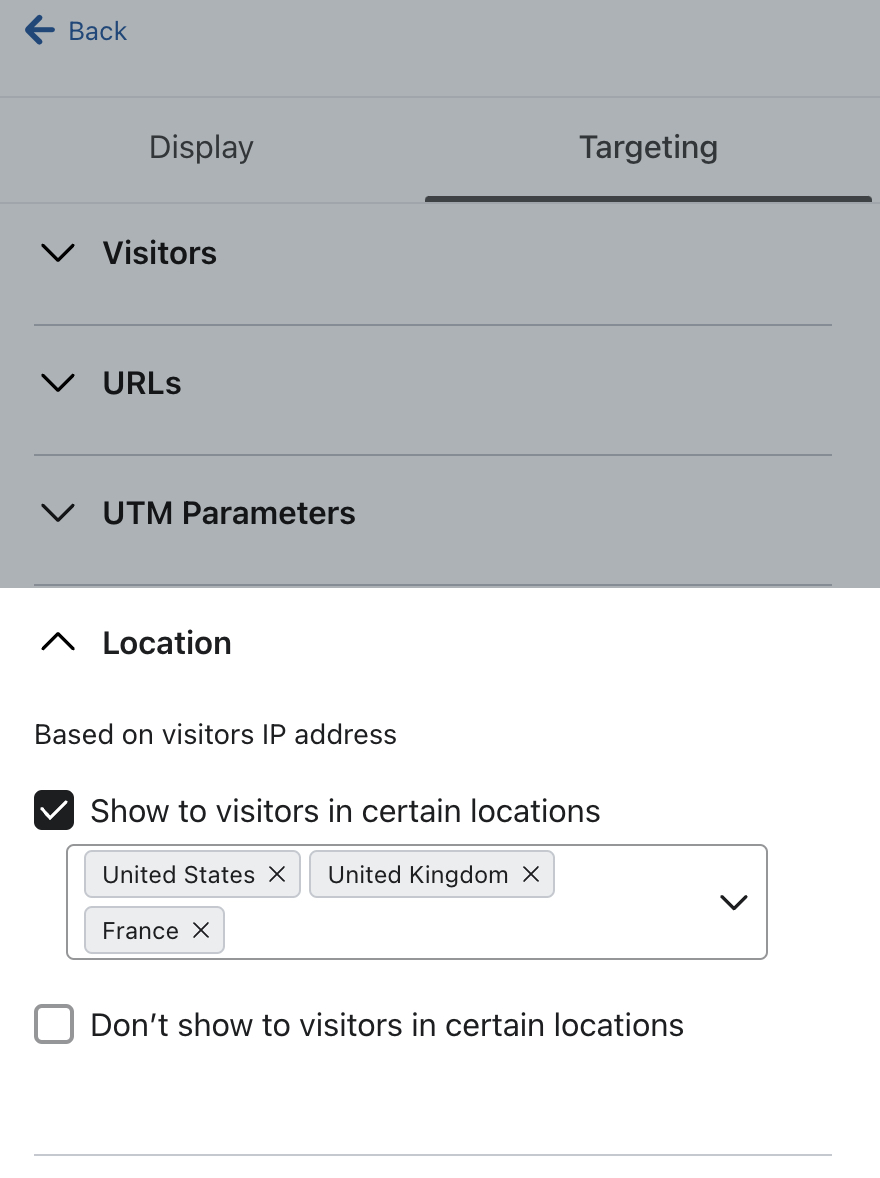The image size is (880, 1178).
Task: Click the Back arrow icon
Action: coord(39,30)
